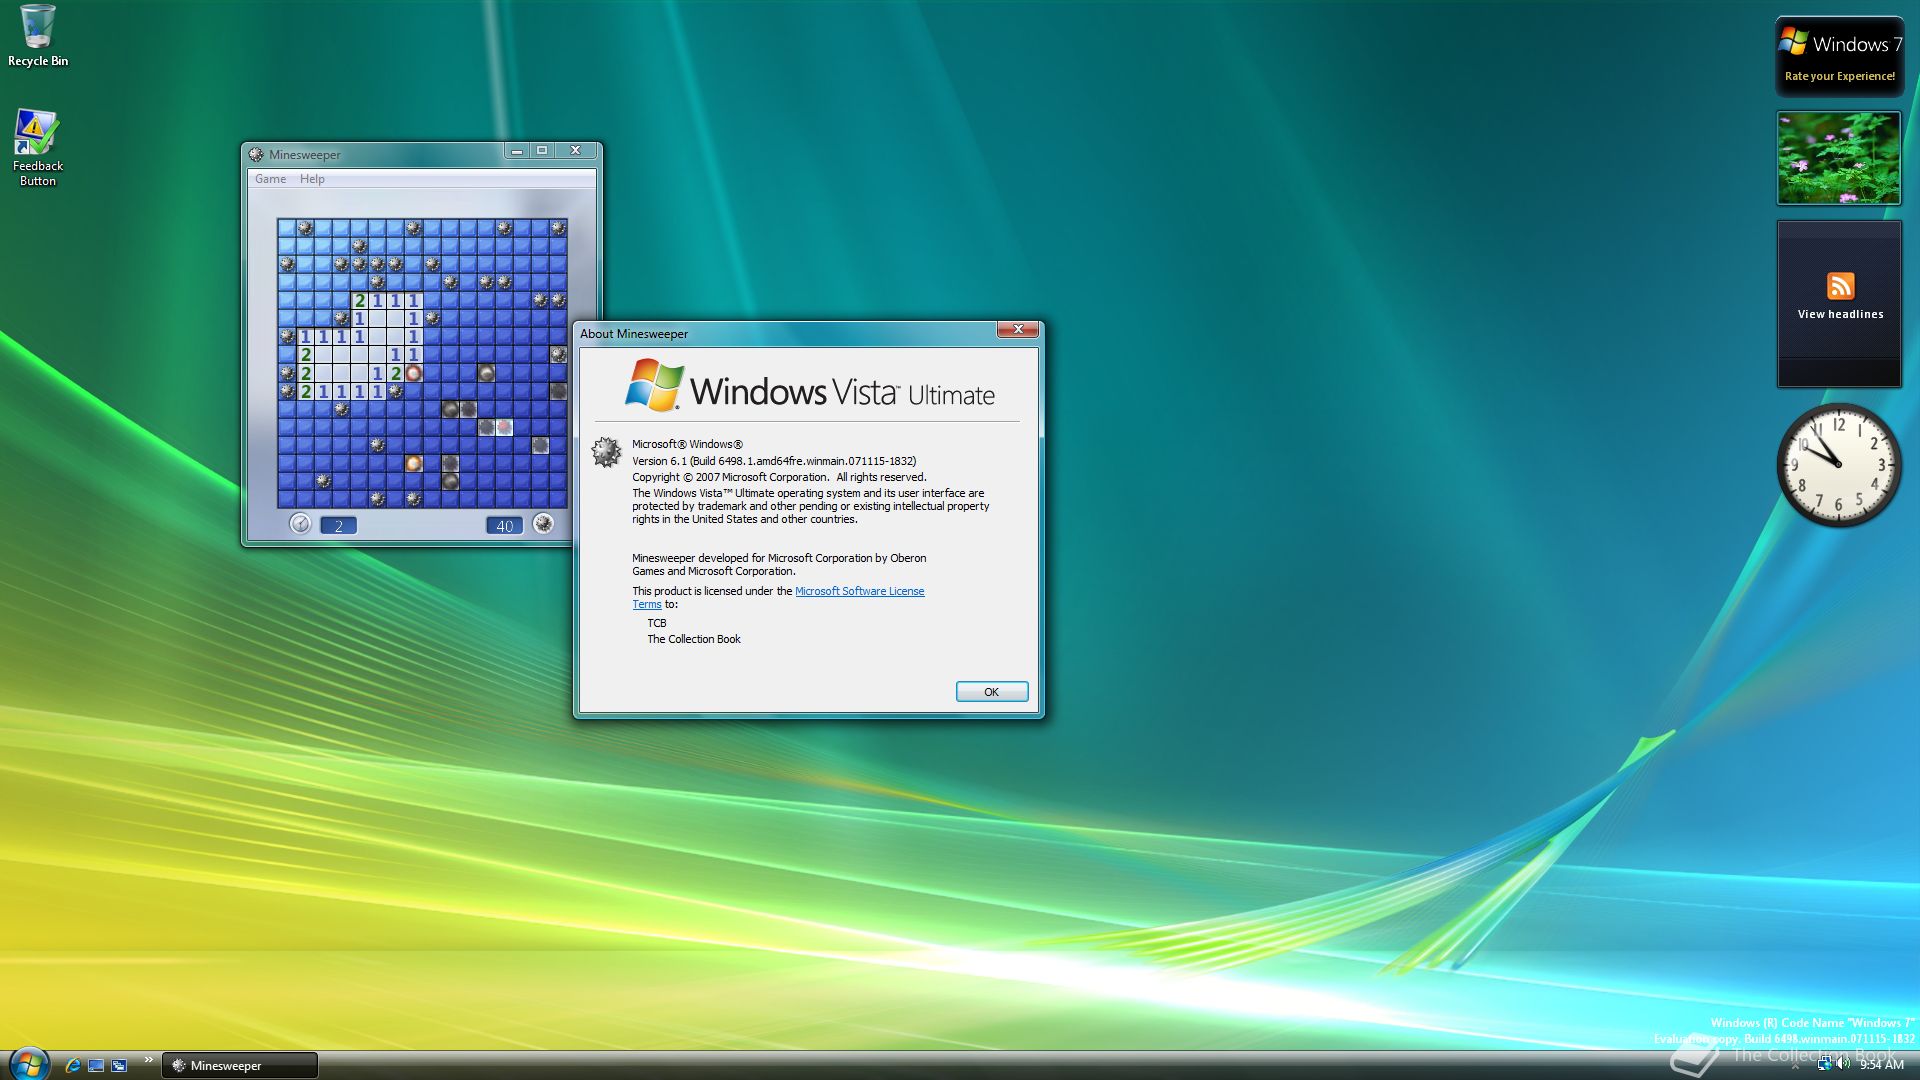The height and width of the screenshot is (1080, 1920).
Task: Click Show Desktop in Quick Launch
Action: coord(96,1065)
